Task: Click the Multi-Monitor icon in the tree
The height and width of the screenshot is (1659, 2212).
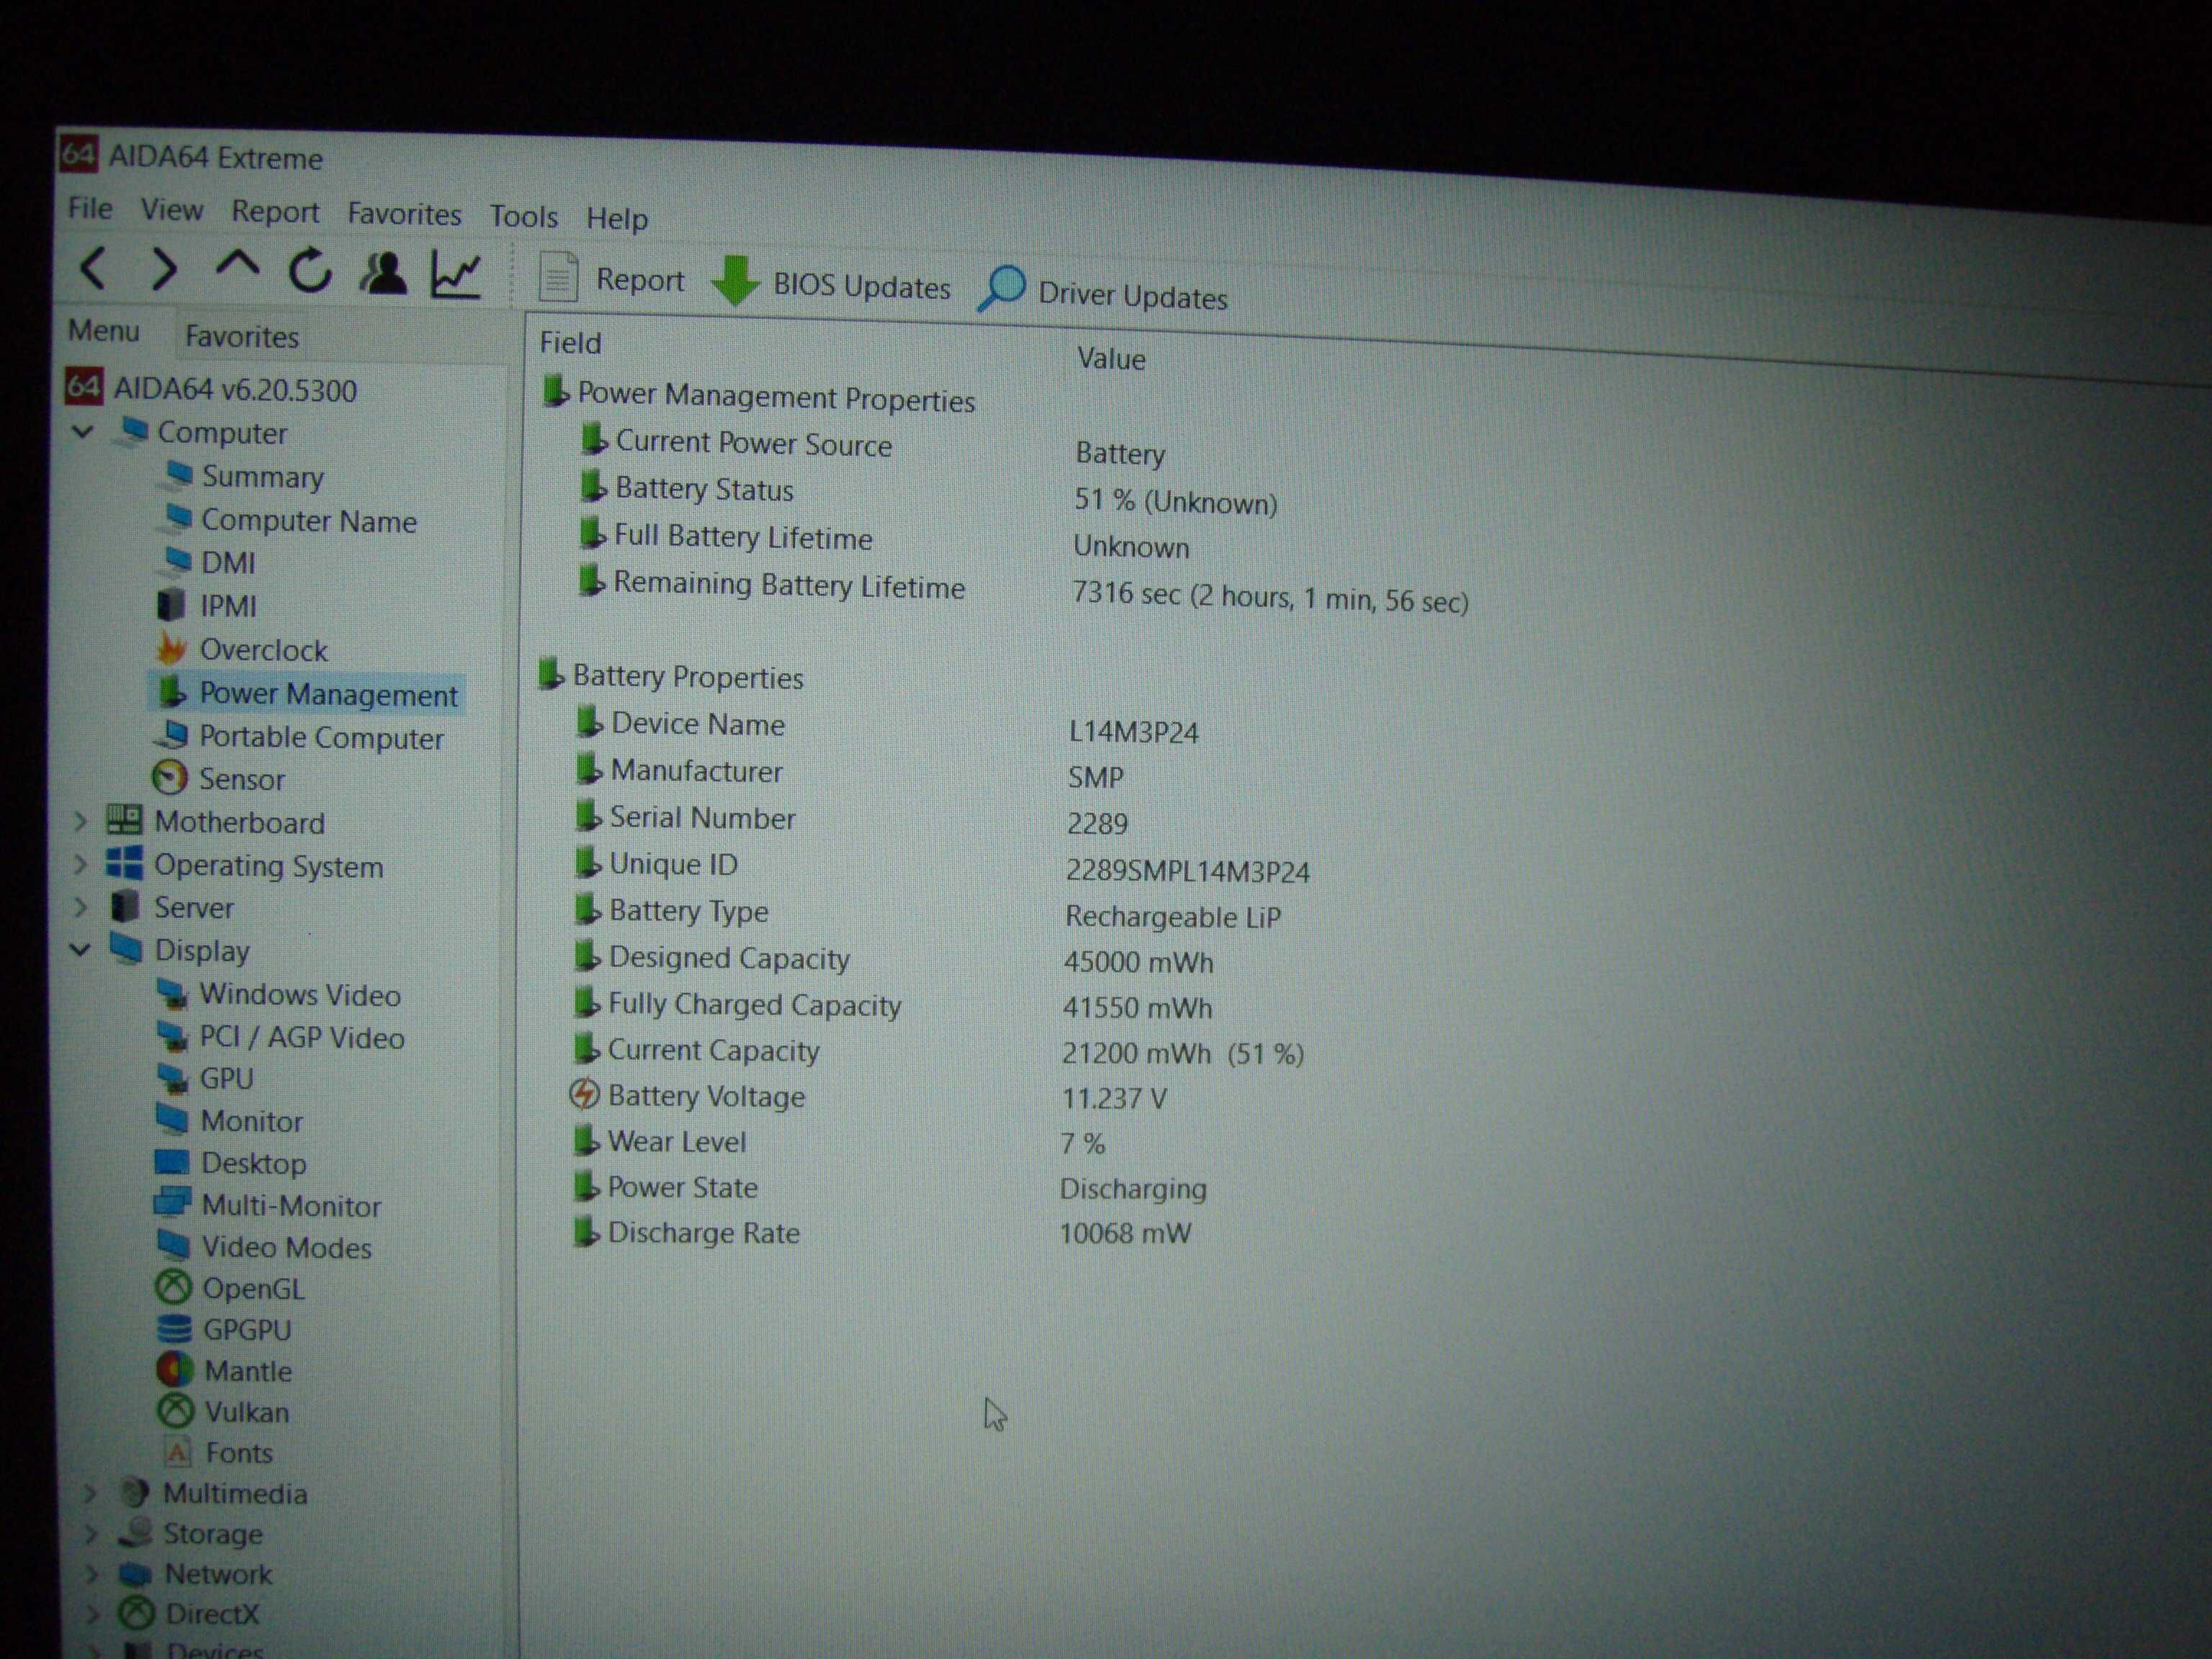Action: 172,1203
